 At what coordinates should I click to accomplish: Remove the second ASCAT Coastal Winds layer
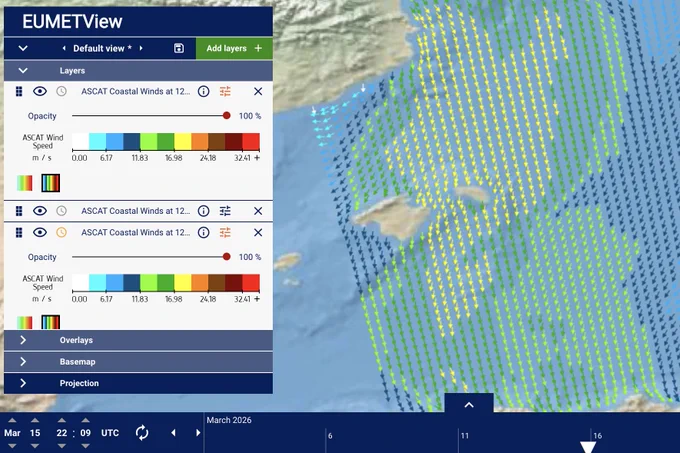click(258, 211)
